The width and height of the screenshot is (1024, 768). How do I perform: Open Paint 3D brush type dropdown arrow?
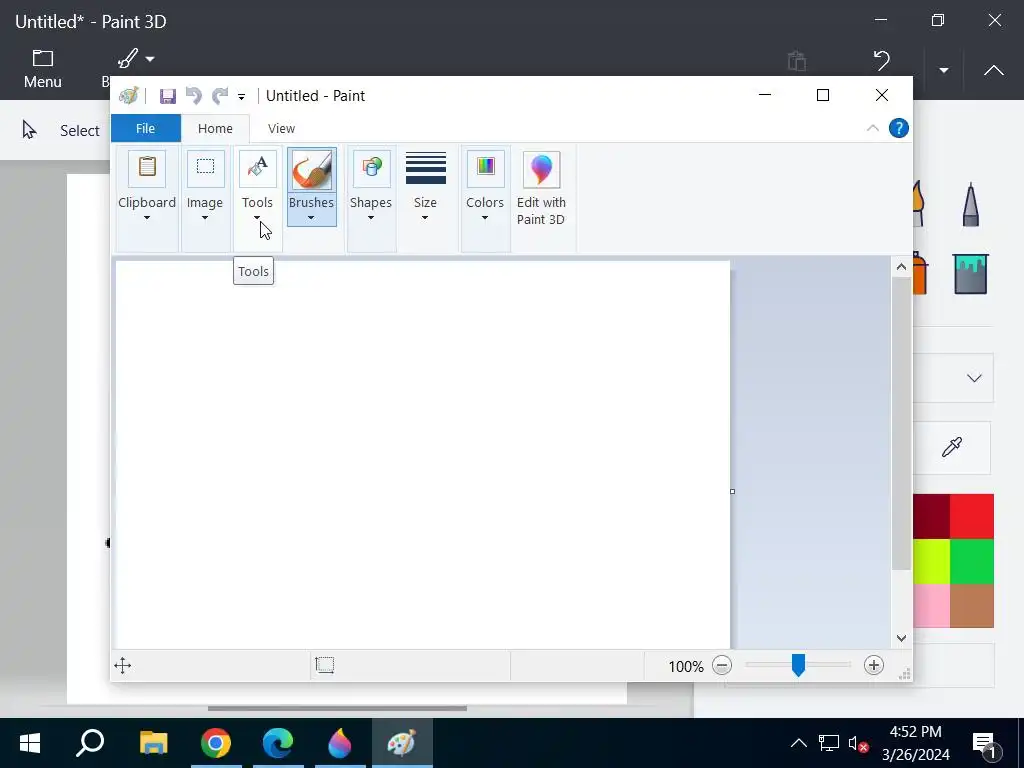[150, 59]
